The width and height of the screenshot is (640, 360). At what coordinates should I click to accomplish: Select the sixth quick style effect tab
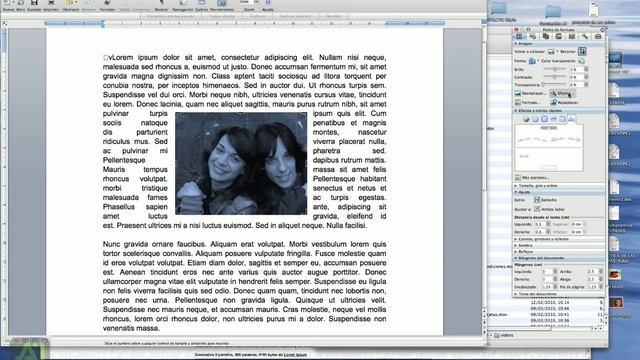pos(571,119)
